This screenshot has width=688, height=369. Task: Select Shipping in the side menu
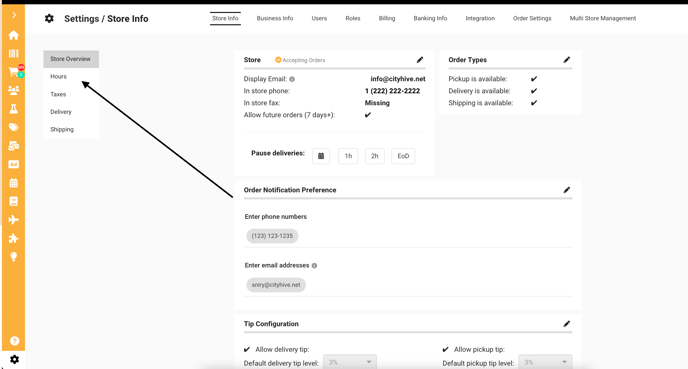tap(71, 129)
